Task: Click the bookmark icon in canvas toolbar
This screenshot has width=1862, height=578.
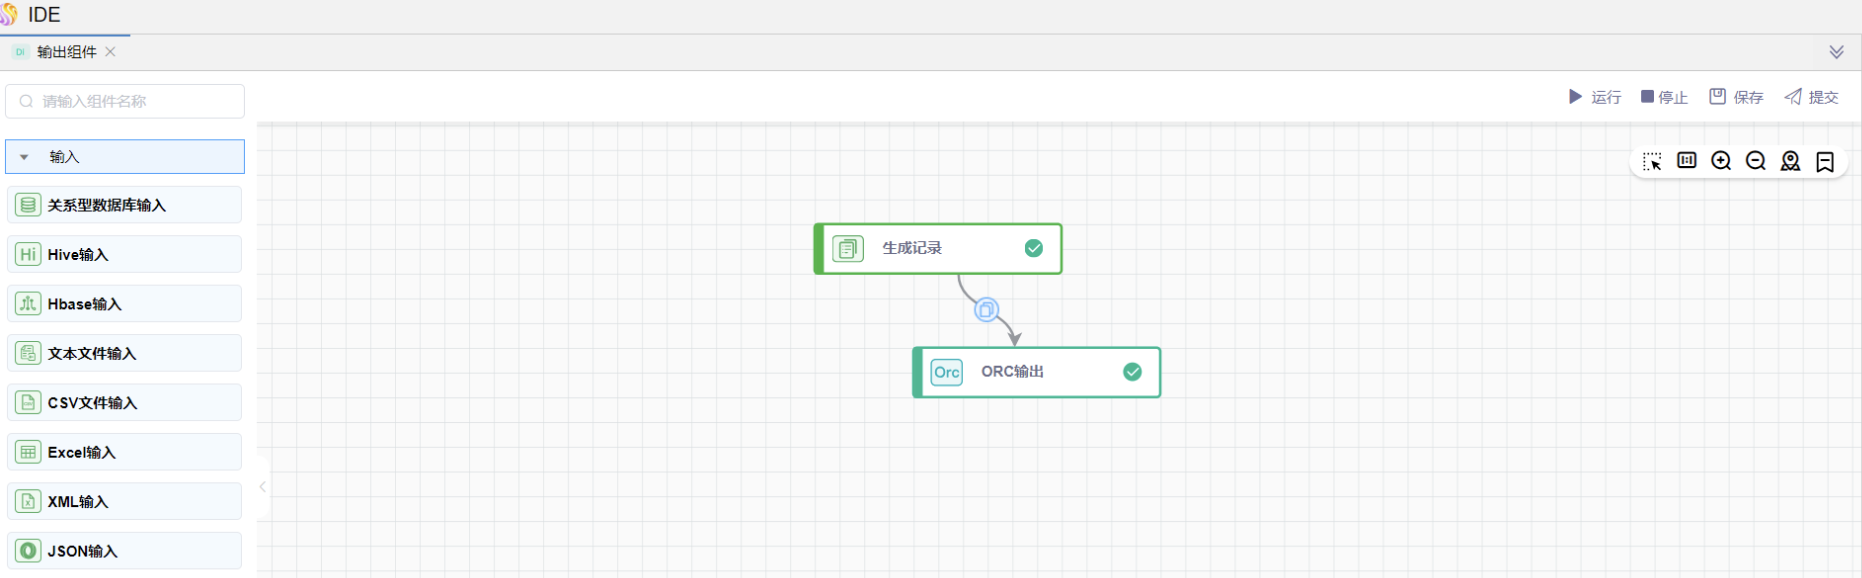Action: (1825, 162)
